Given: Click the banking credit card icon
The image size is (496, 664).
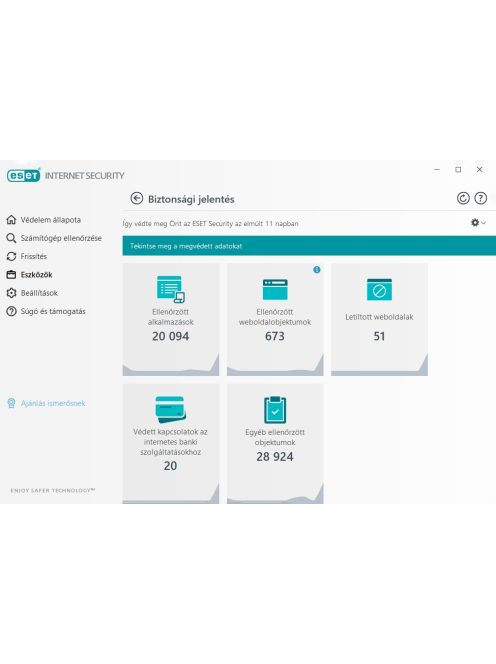Looking at the screenshot, I should click(170, 409).
